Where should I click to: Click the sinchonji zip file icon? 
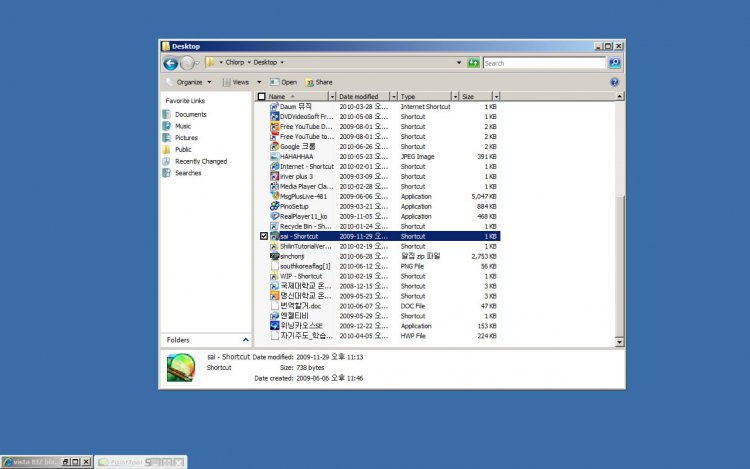275,256
